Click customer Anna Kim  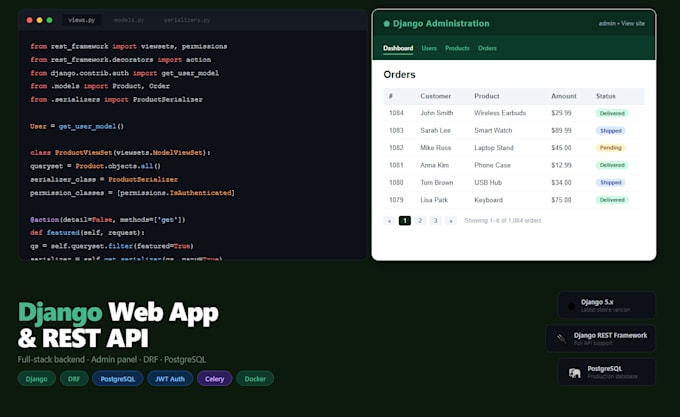click(435, 165)
